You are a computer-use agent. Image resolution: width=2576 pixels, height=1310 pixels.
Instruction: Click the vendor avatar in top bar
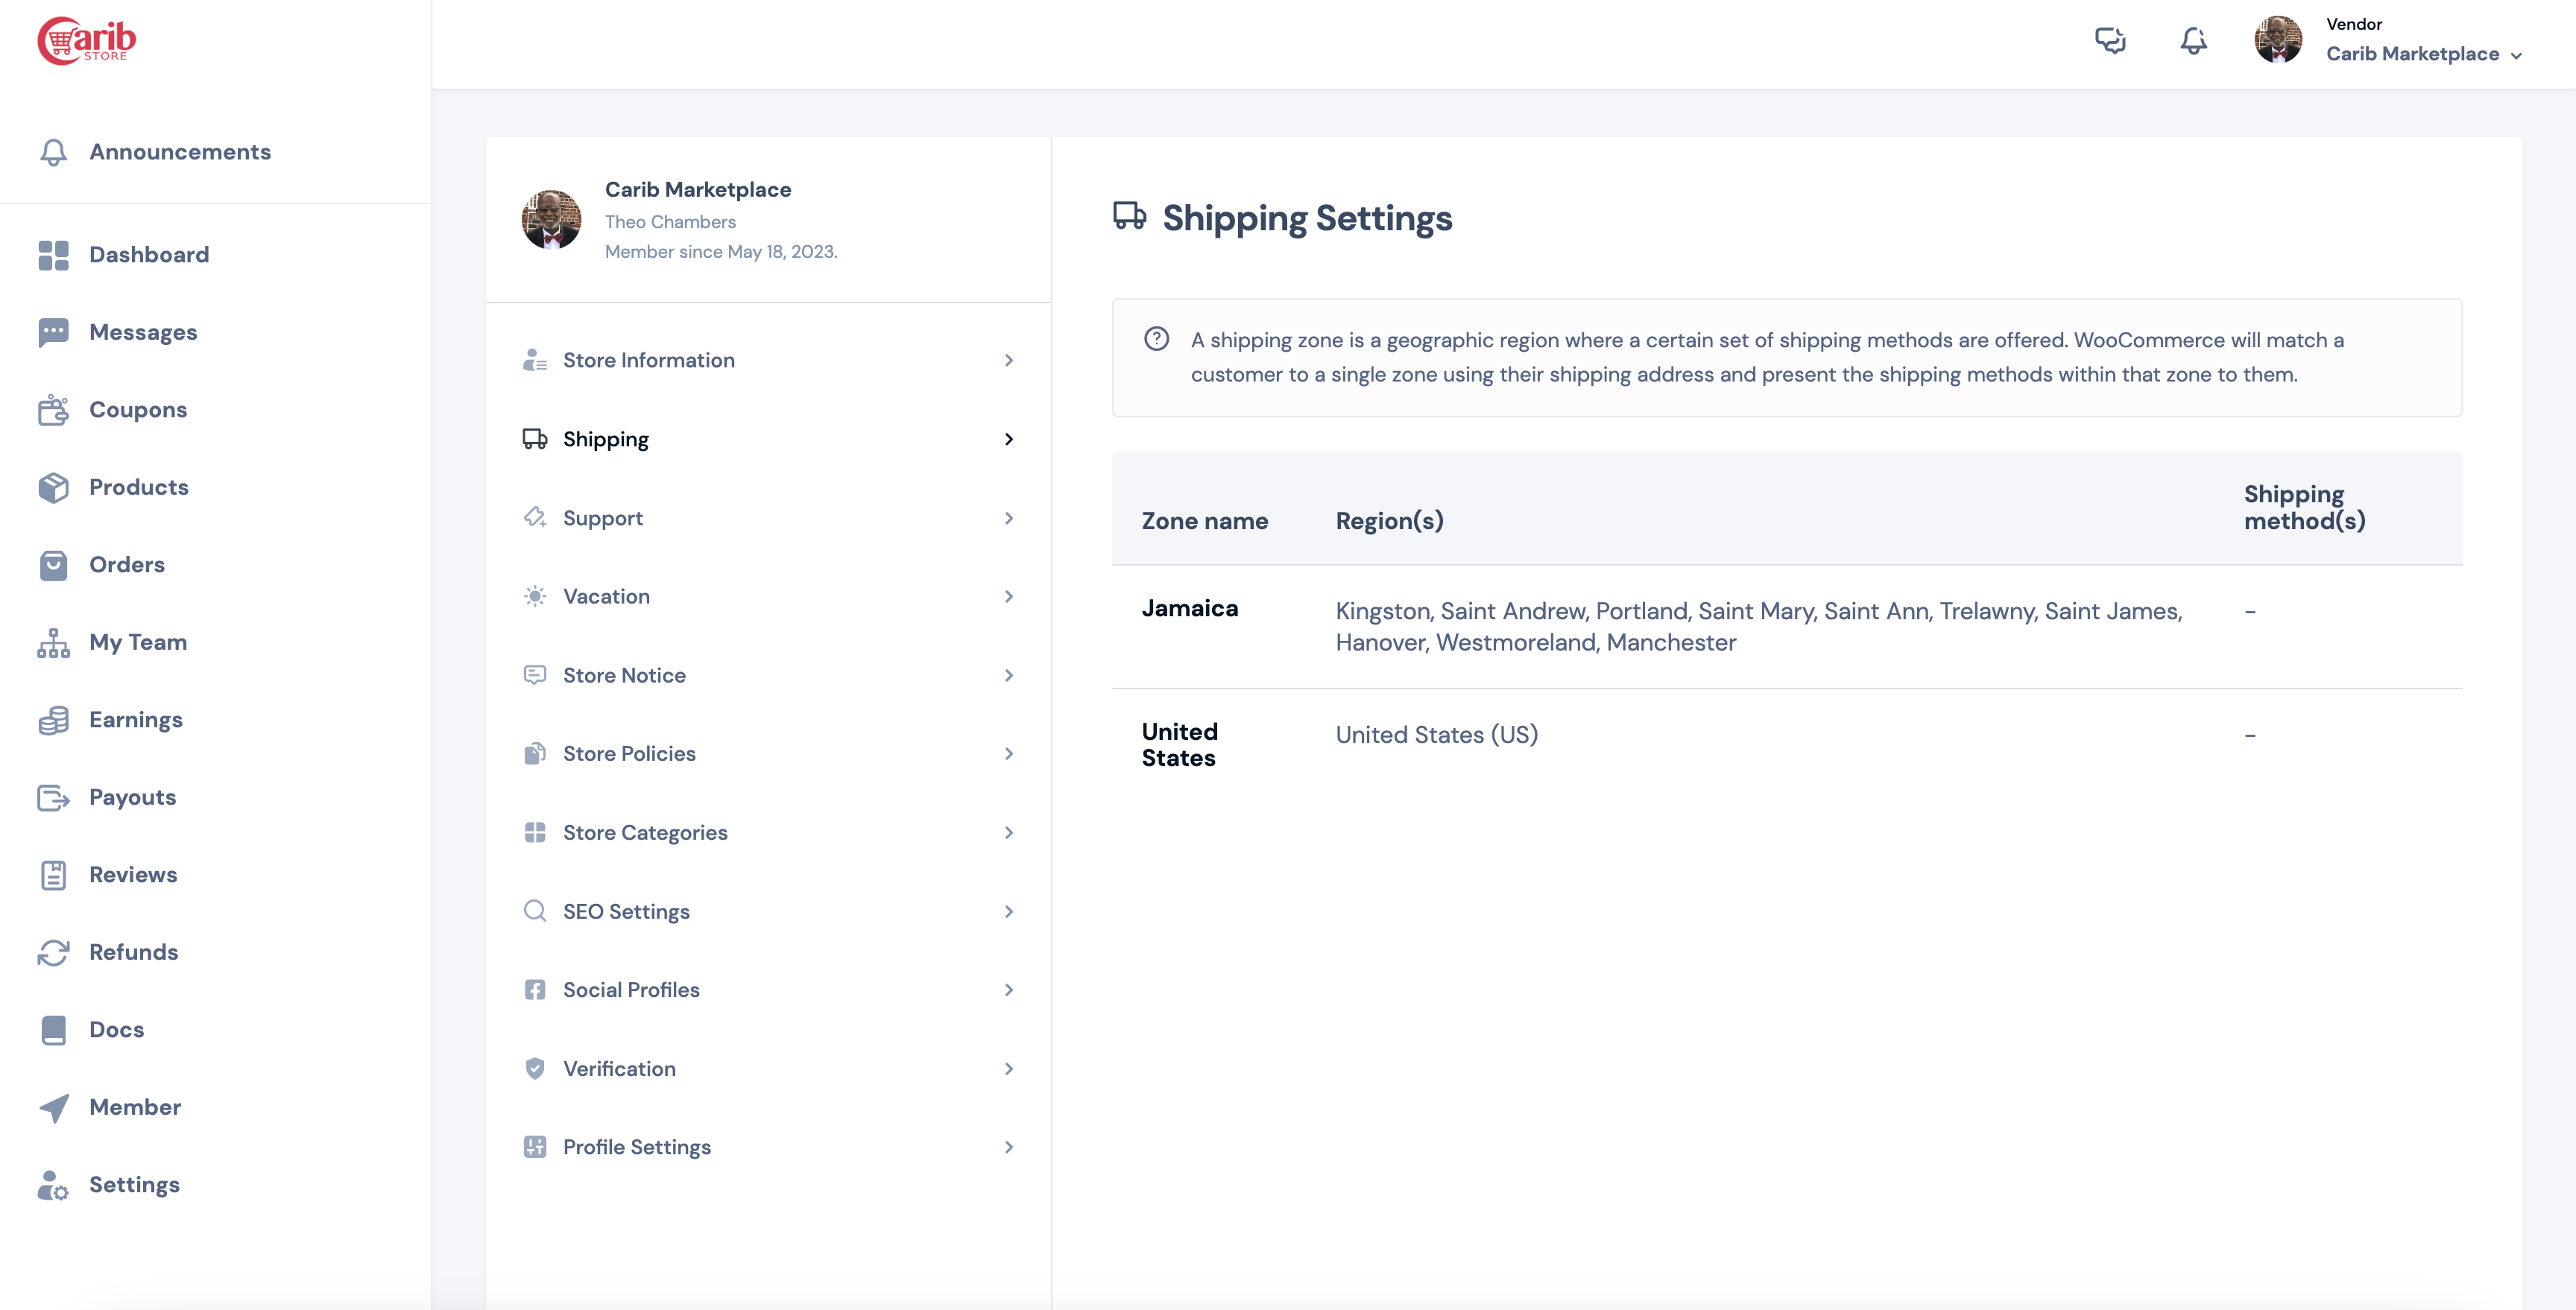tap(2278, 40)
